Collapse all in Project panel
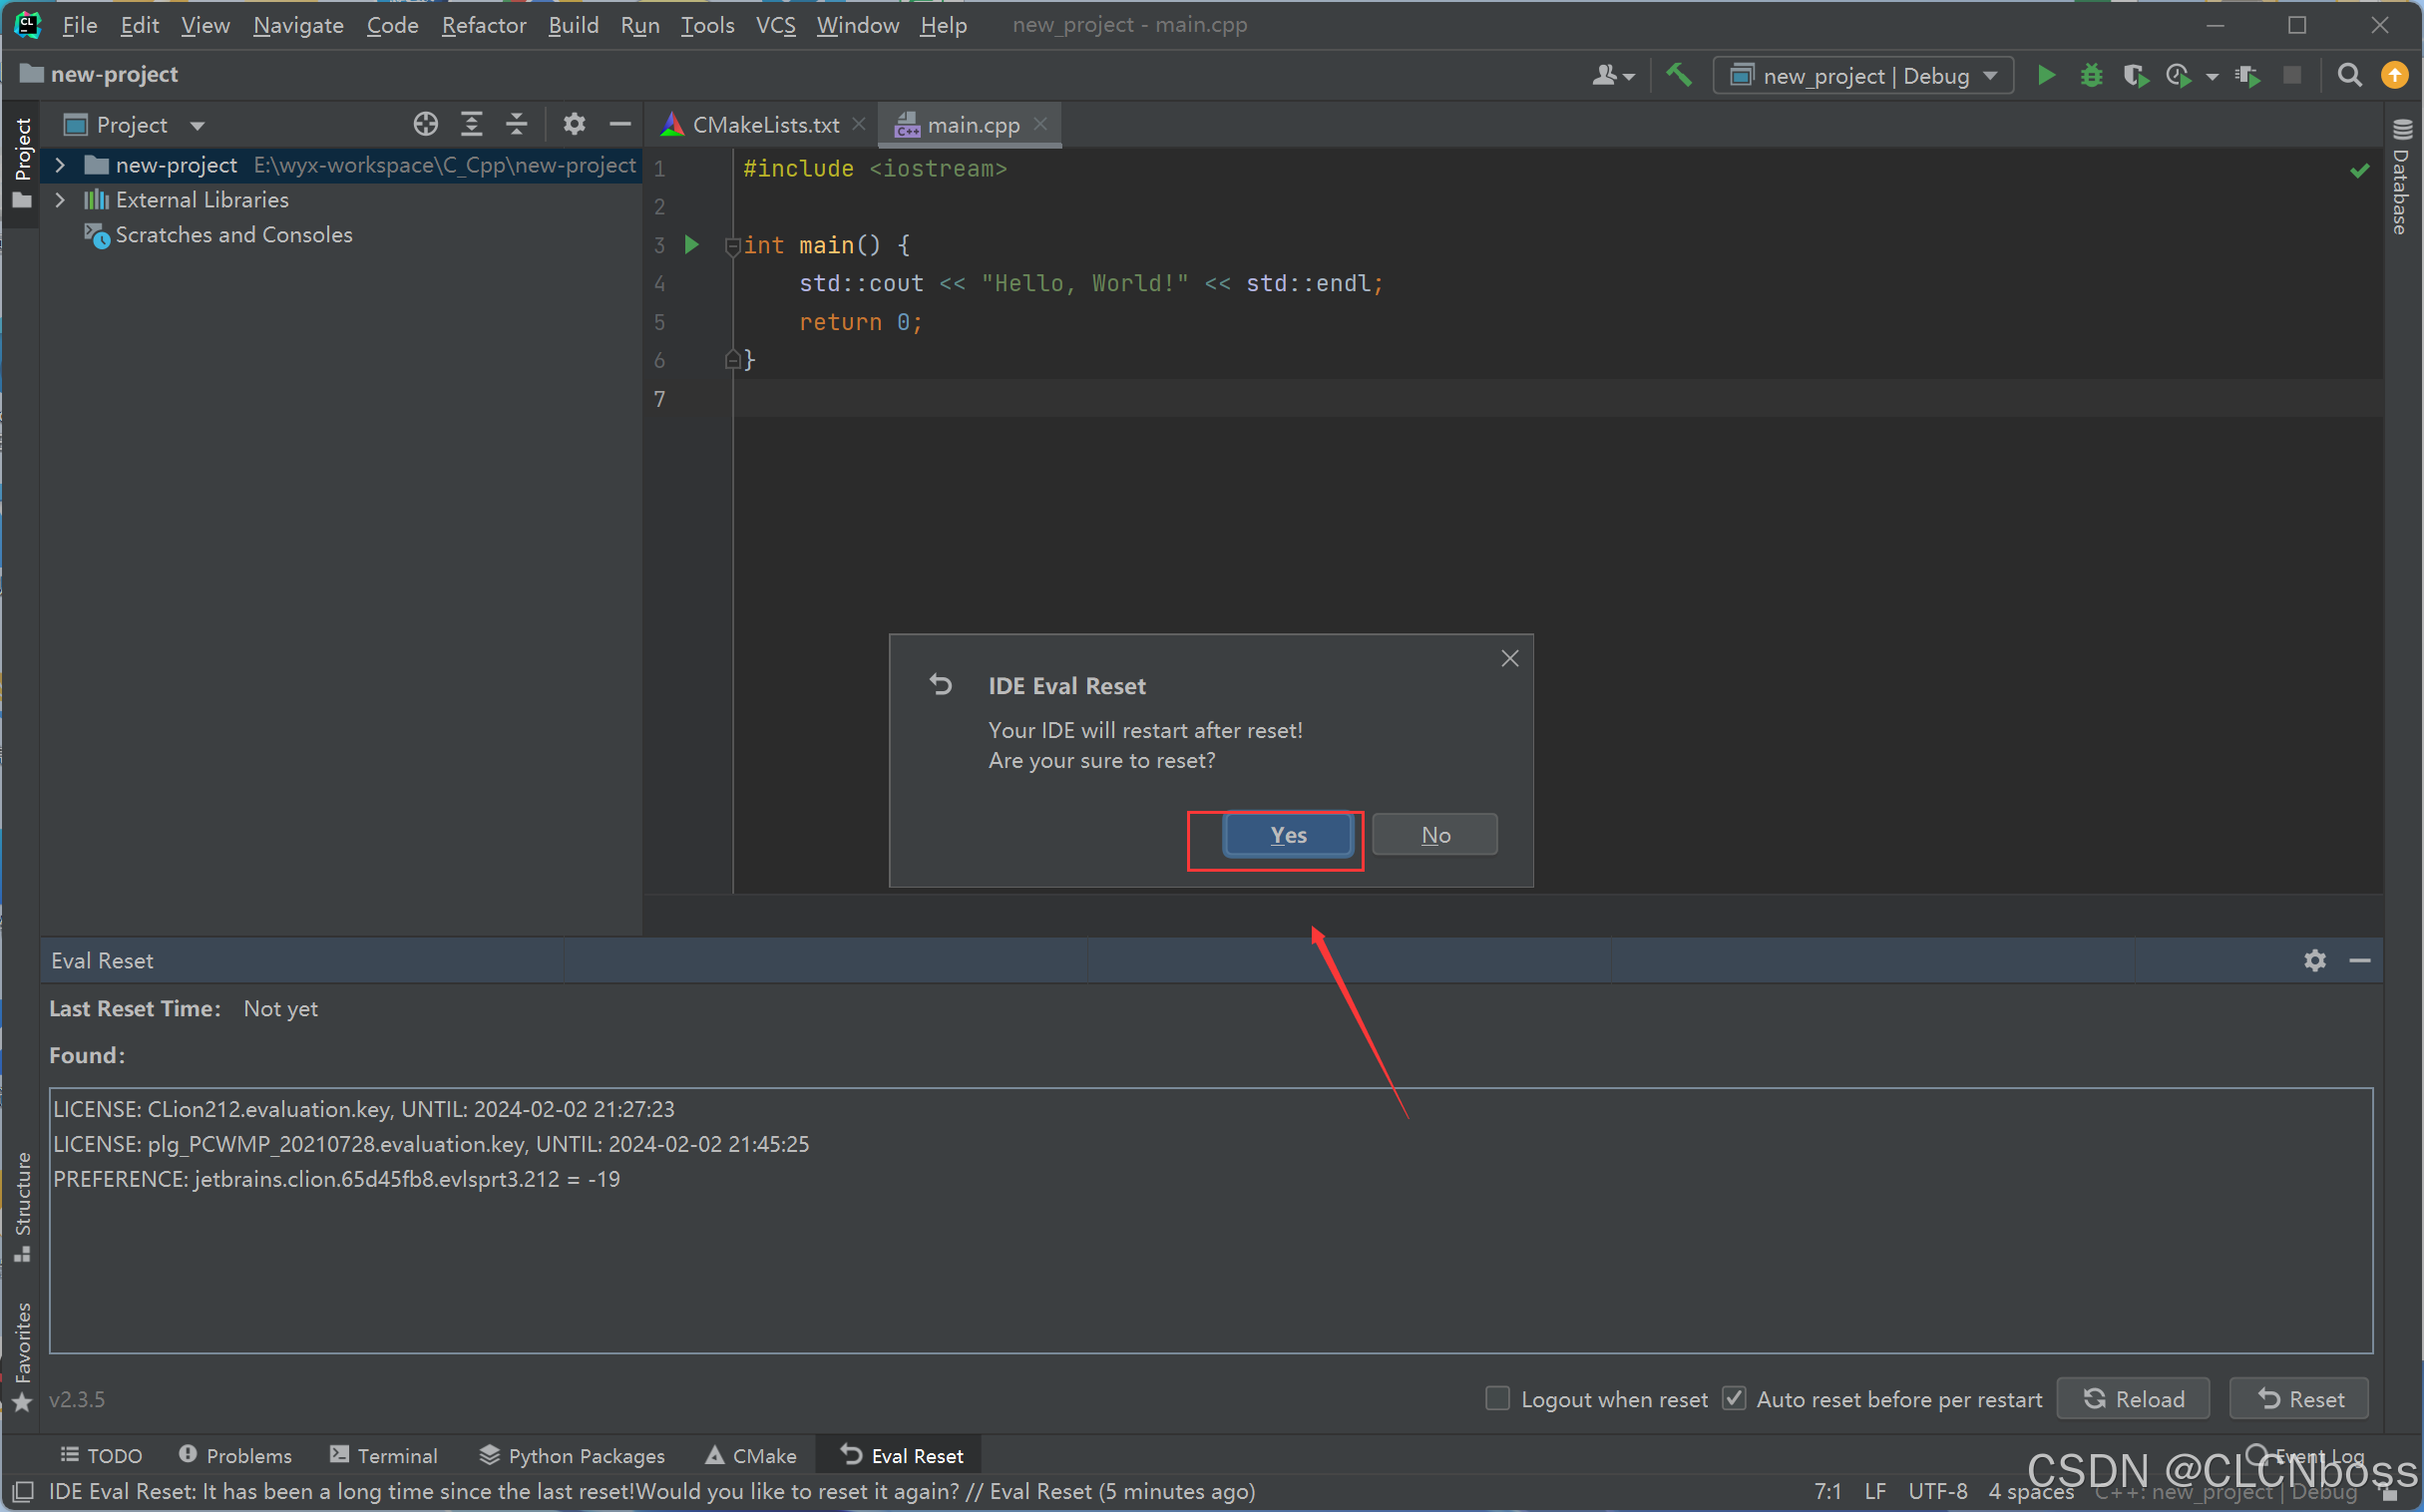The image size is (2424, 1512). 516,124
